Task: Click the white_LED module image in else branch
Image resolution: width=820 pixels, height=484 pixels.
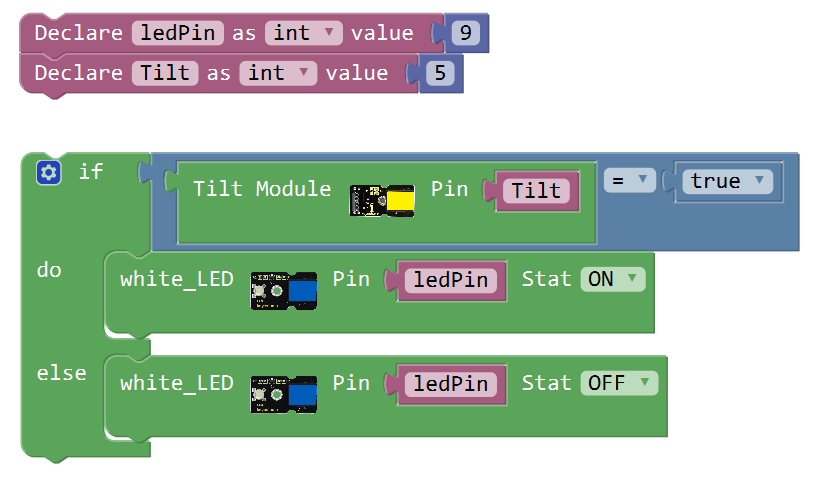Action: pos(283,395)
